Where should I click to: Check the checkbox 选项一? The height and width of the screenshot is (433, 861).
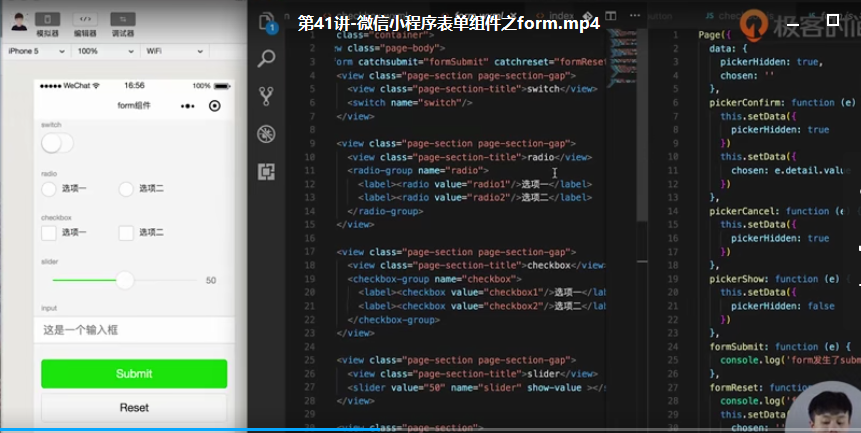[49, 233]
